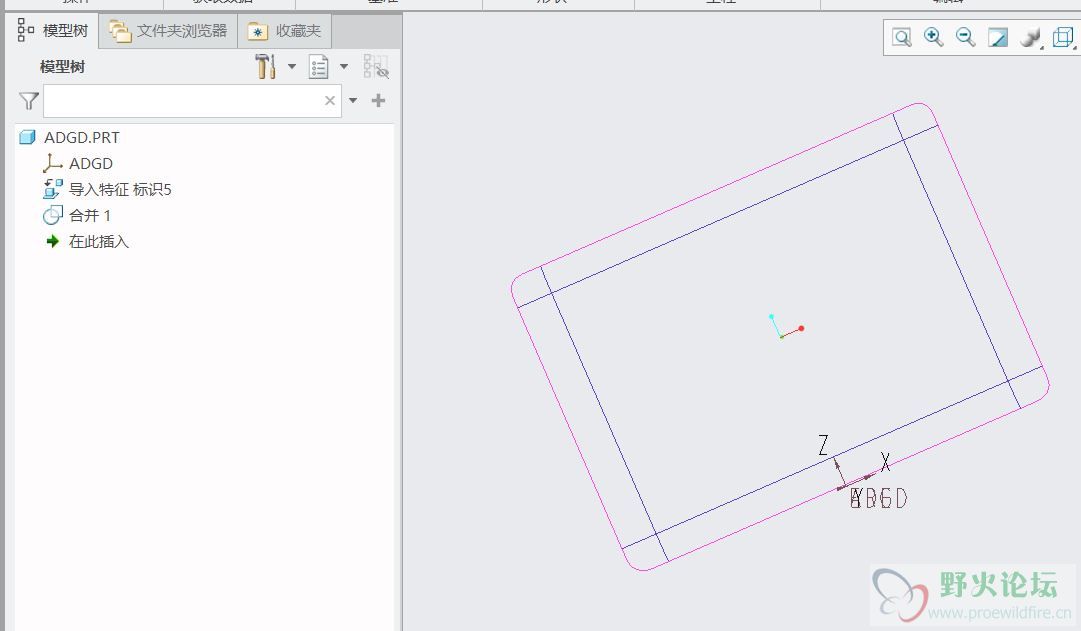
Task: Select ADGD.PRT root in model tree
Action: pyautogui.click(x=81, y=137)
